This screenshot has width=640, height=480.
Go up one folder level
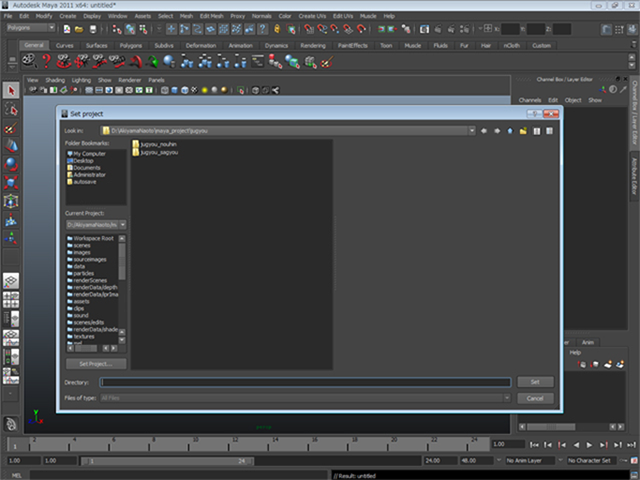pyautogui.click(x=510, y=131)
